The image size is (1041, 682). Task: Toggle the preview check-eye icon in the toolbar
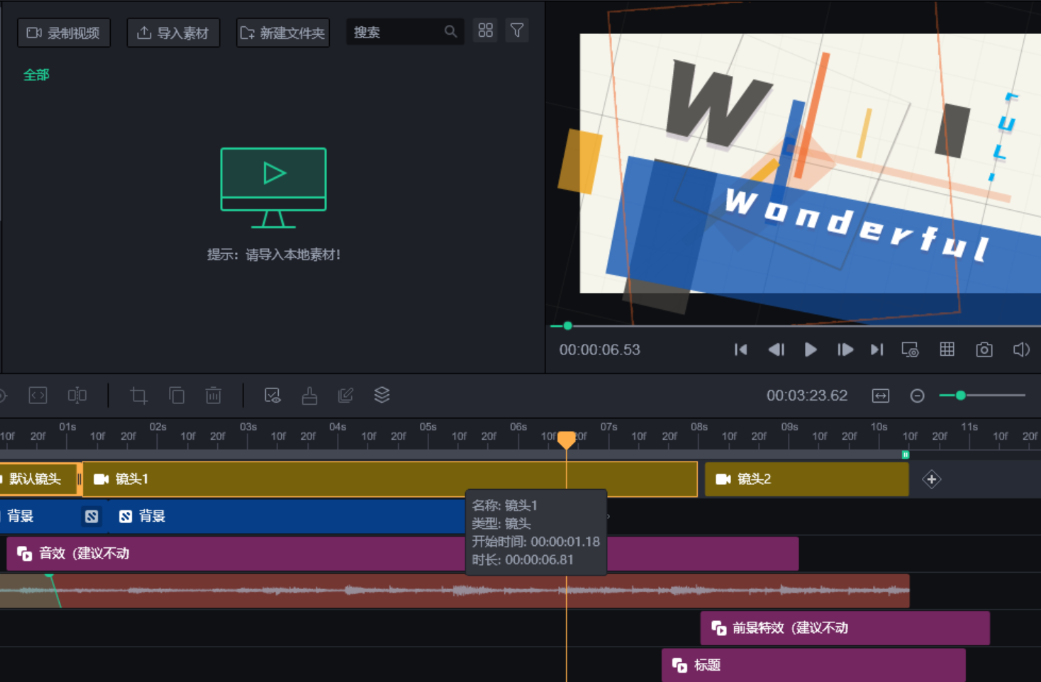[272, 395]
